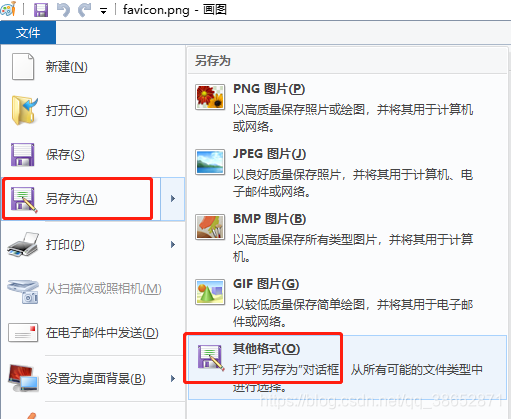Screen dimensions: 511x419
Task: Expand the 另存为 submenu arrow
Action: coord(173,199)
